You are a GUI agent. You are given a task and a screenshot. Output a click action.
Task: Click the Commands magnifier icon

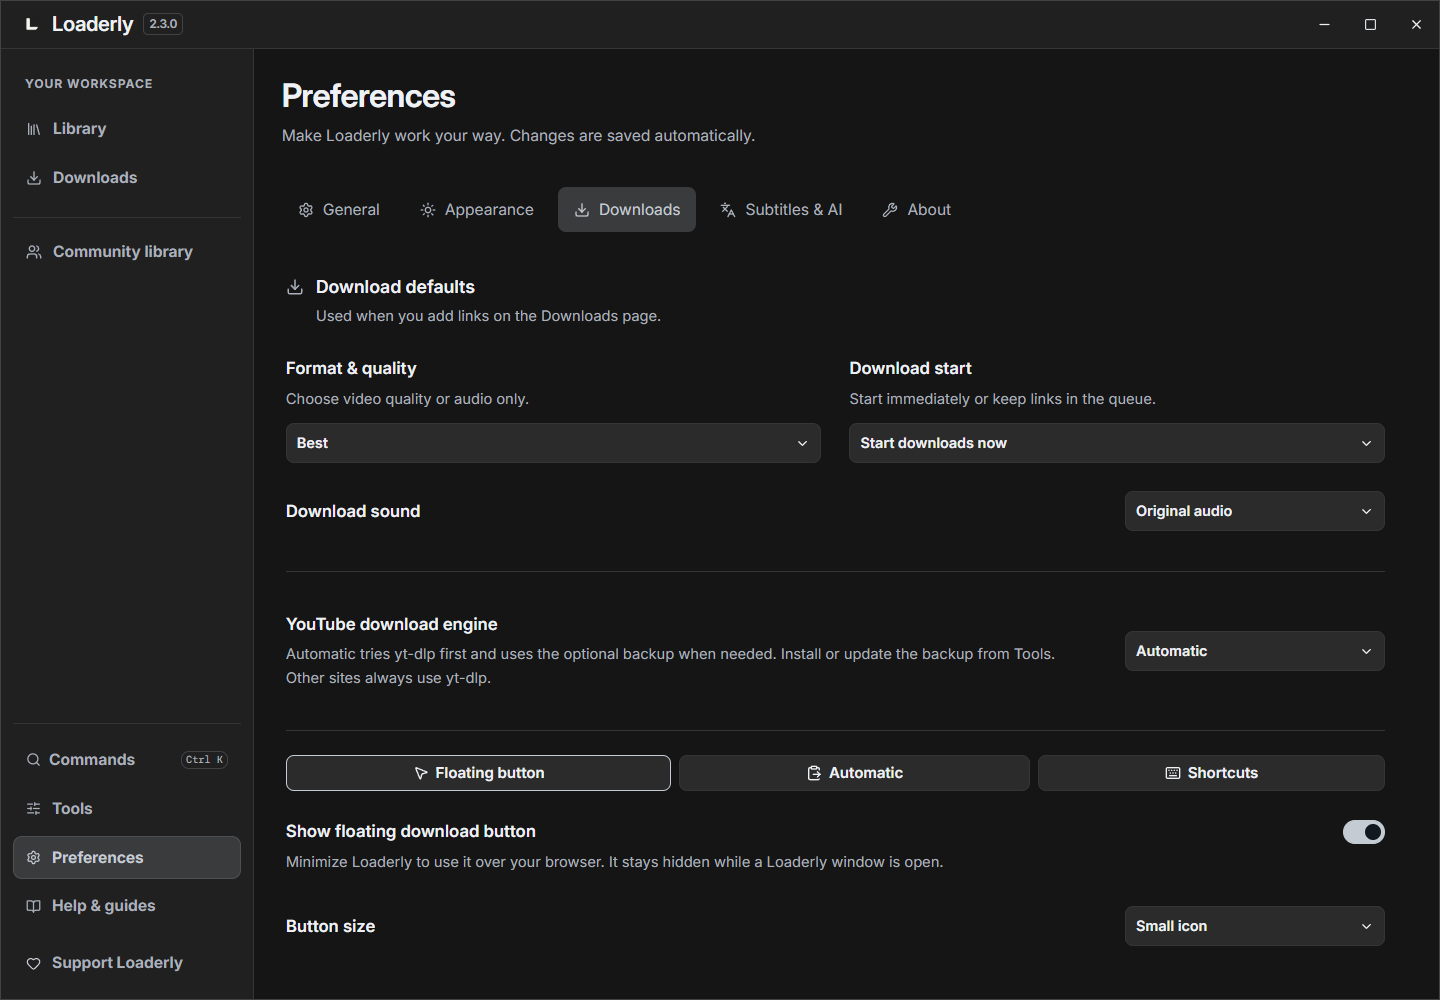(34, 760)
